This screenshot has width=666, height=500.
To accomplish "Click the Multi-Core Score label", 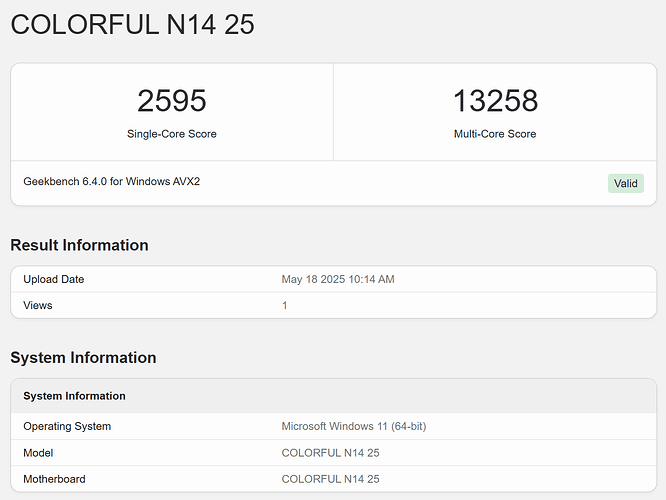I will tap(495, 134).
